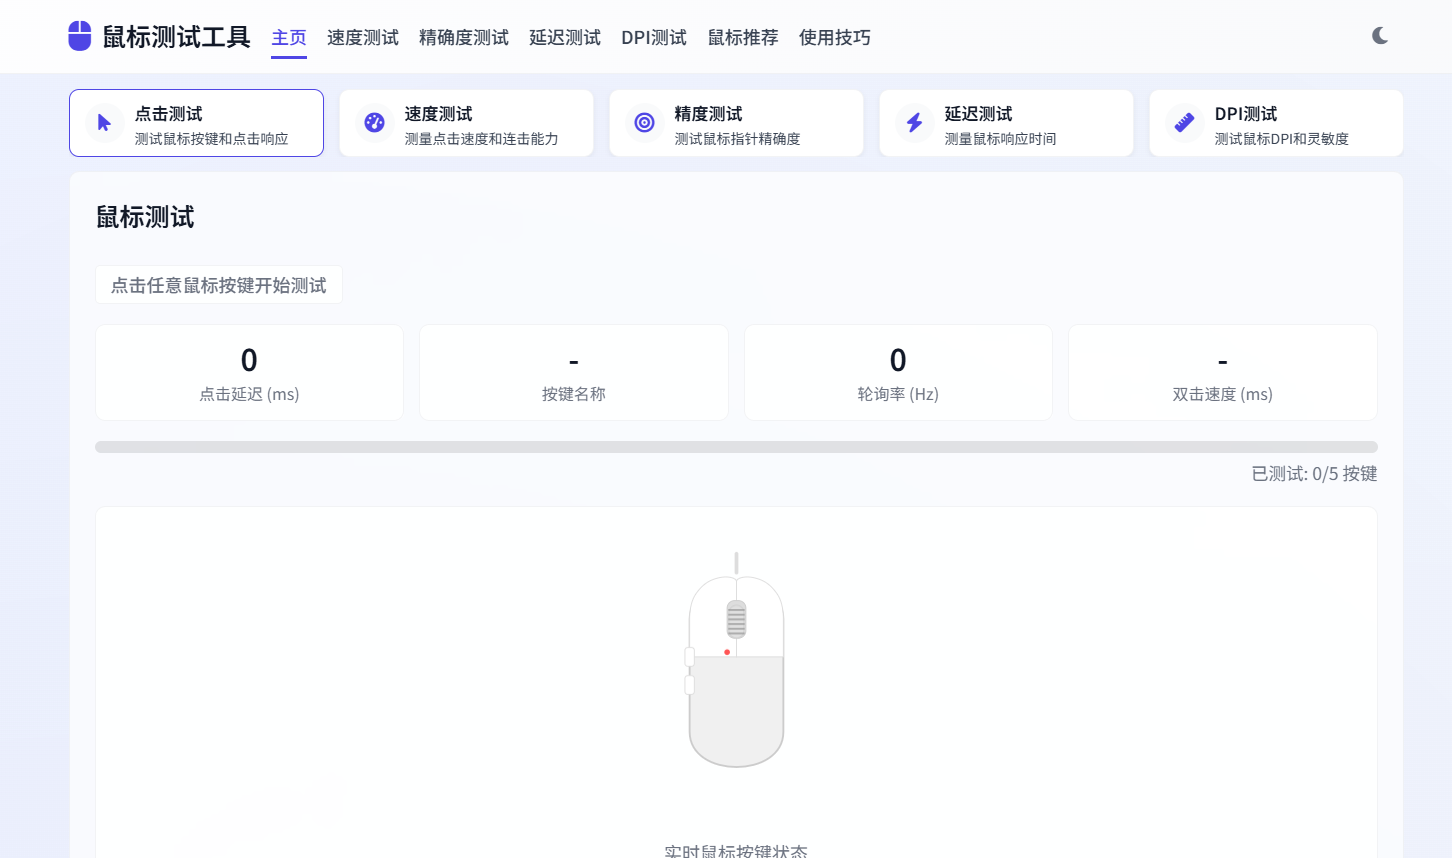Open the 使用技巧 navigation link

tap(835, 38)
